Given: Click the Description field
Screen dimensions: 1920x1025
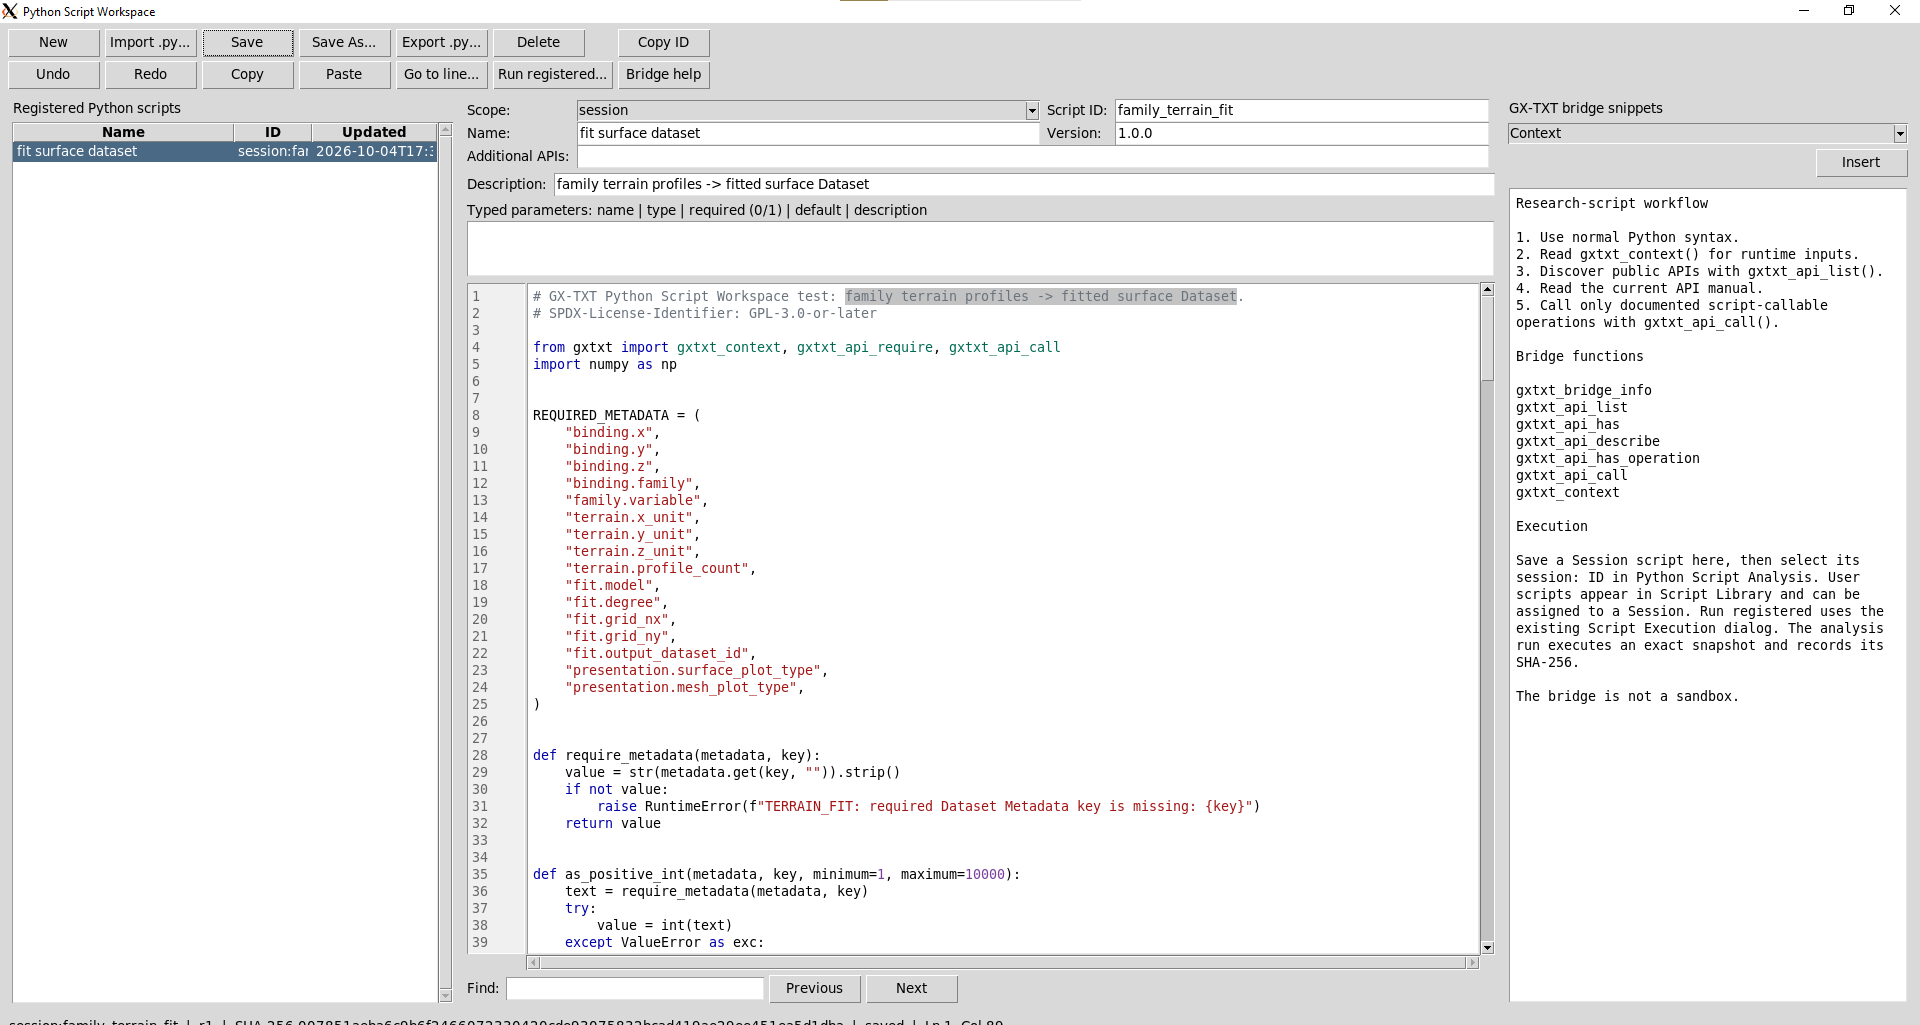Looking at the screenshot, I should (1024, 184).
